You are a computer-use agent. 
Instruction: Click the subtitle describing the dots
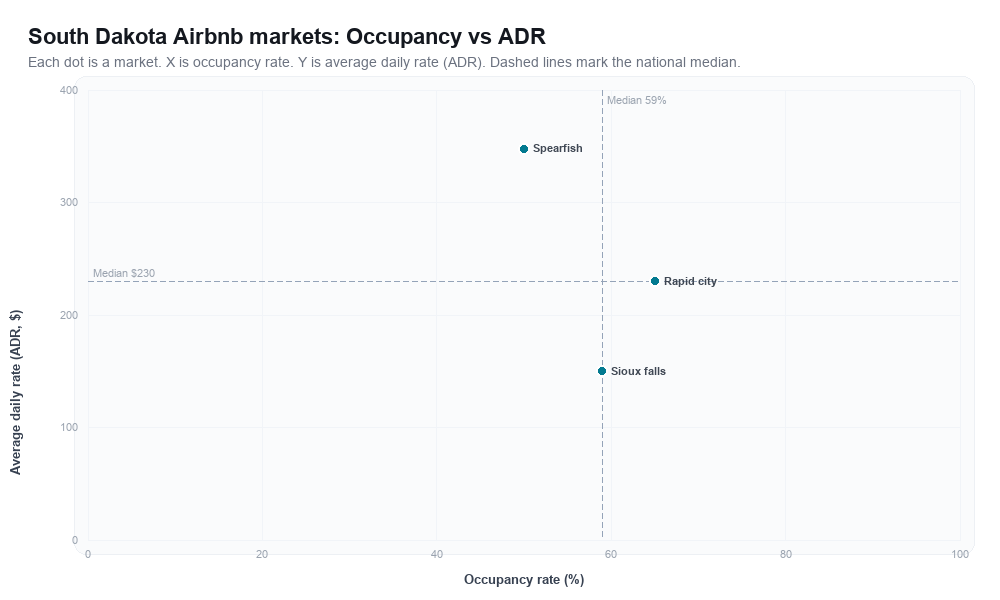point(384,62)
